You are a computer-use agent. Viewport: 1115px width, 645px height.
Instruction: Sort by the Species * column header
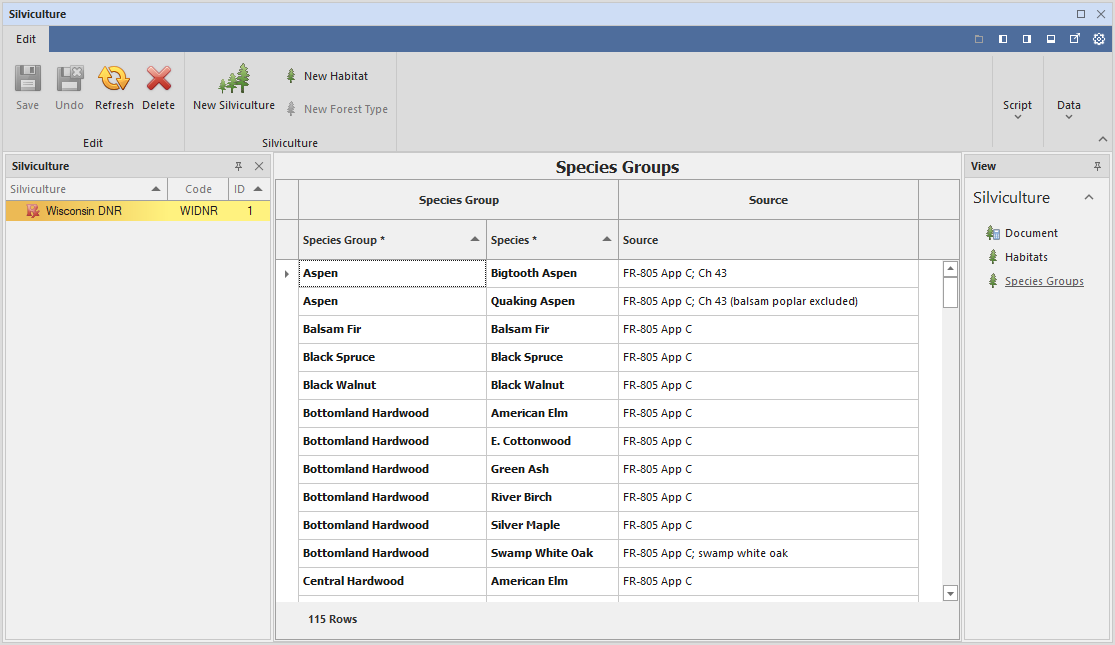553,240
